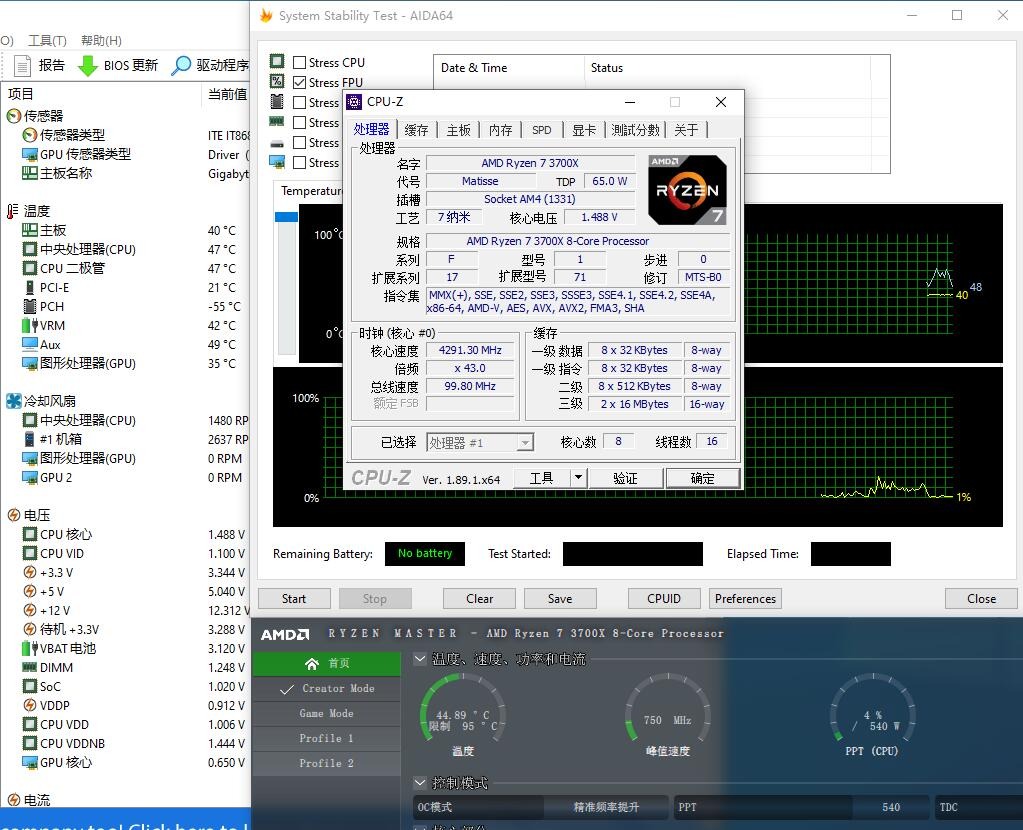This screenshot has height=830, width=1023.
Task: Click the home icon in Ryzen Master sidebar
Action: [x=312, y=664]
